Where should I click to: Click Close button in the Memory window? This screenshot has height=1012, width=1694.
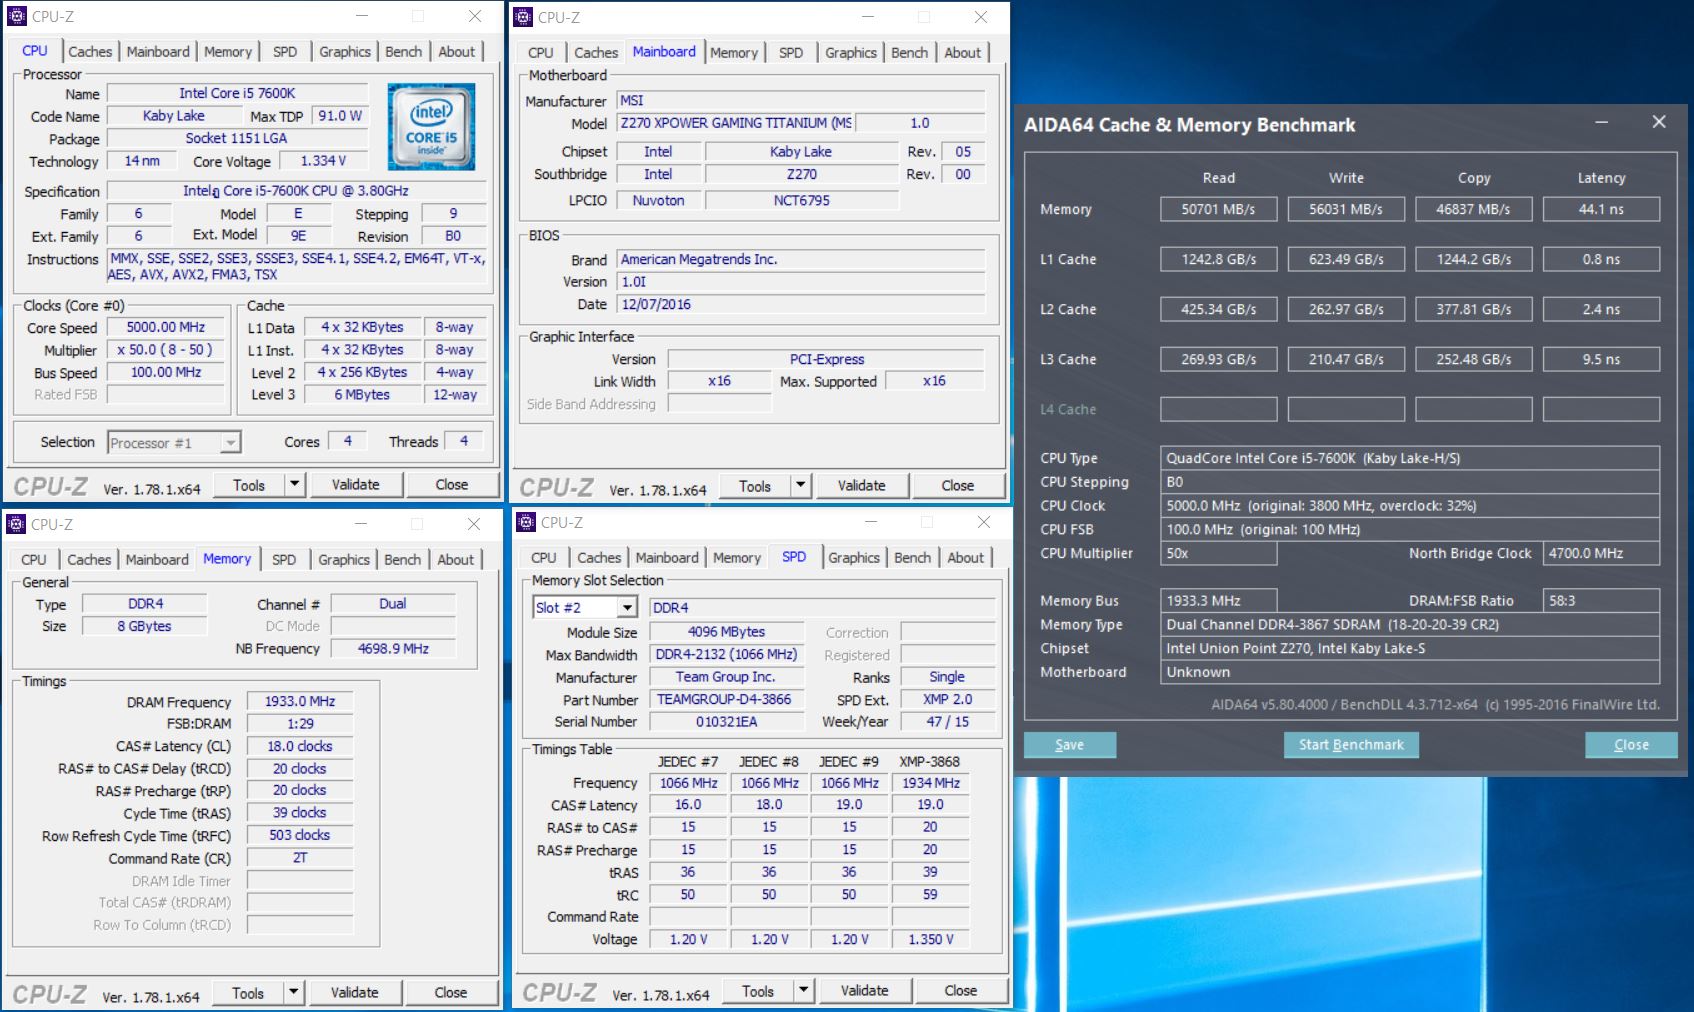(x=451, y=992)
